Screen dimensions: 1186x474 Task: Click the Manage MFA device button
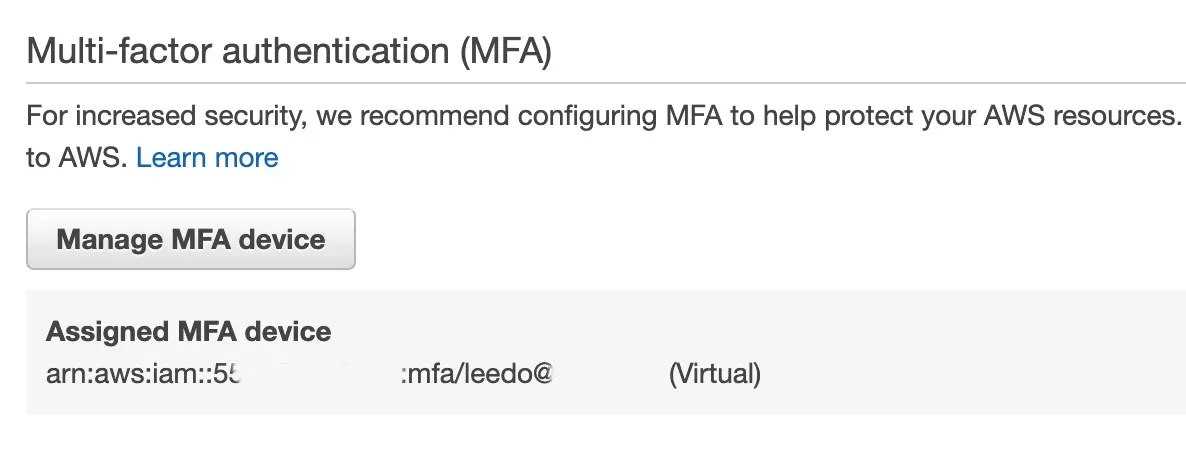[x=190, y=240]
